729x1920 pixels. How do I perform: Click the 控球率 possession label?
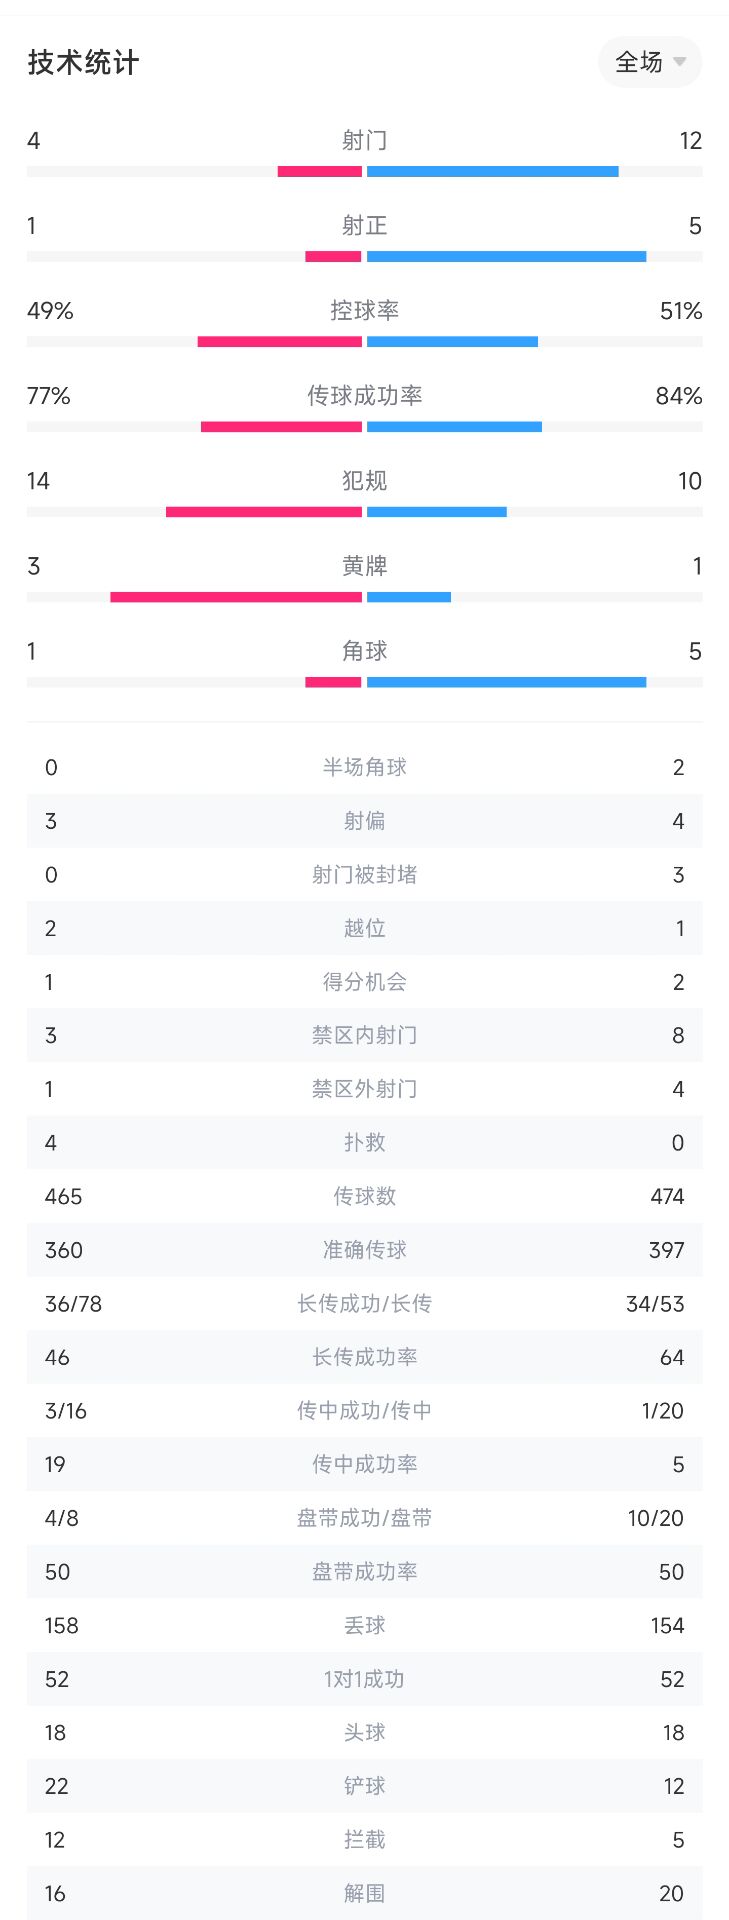[x=365, y=311]
